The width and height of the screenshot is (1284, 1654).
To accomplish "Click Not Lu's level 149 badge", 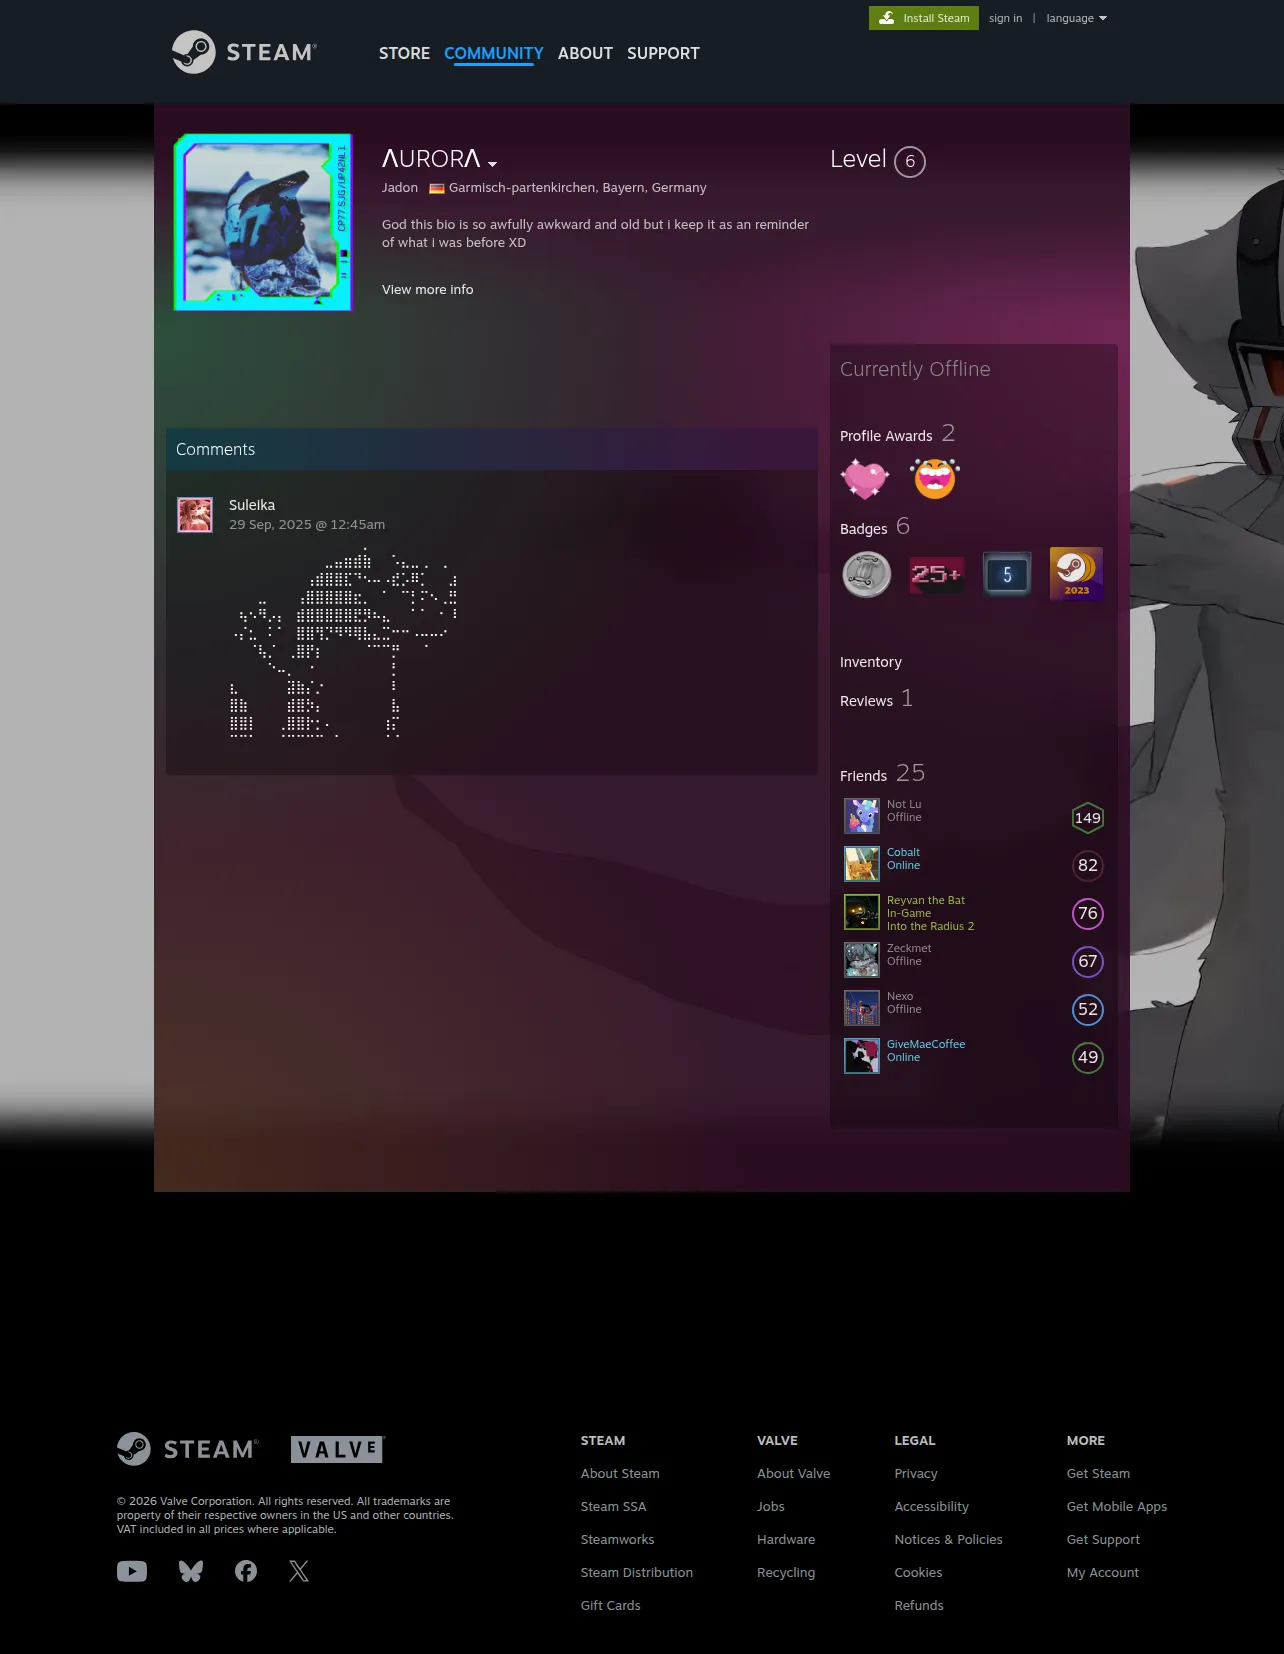I will click(1088, 818).
